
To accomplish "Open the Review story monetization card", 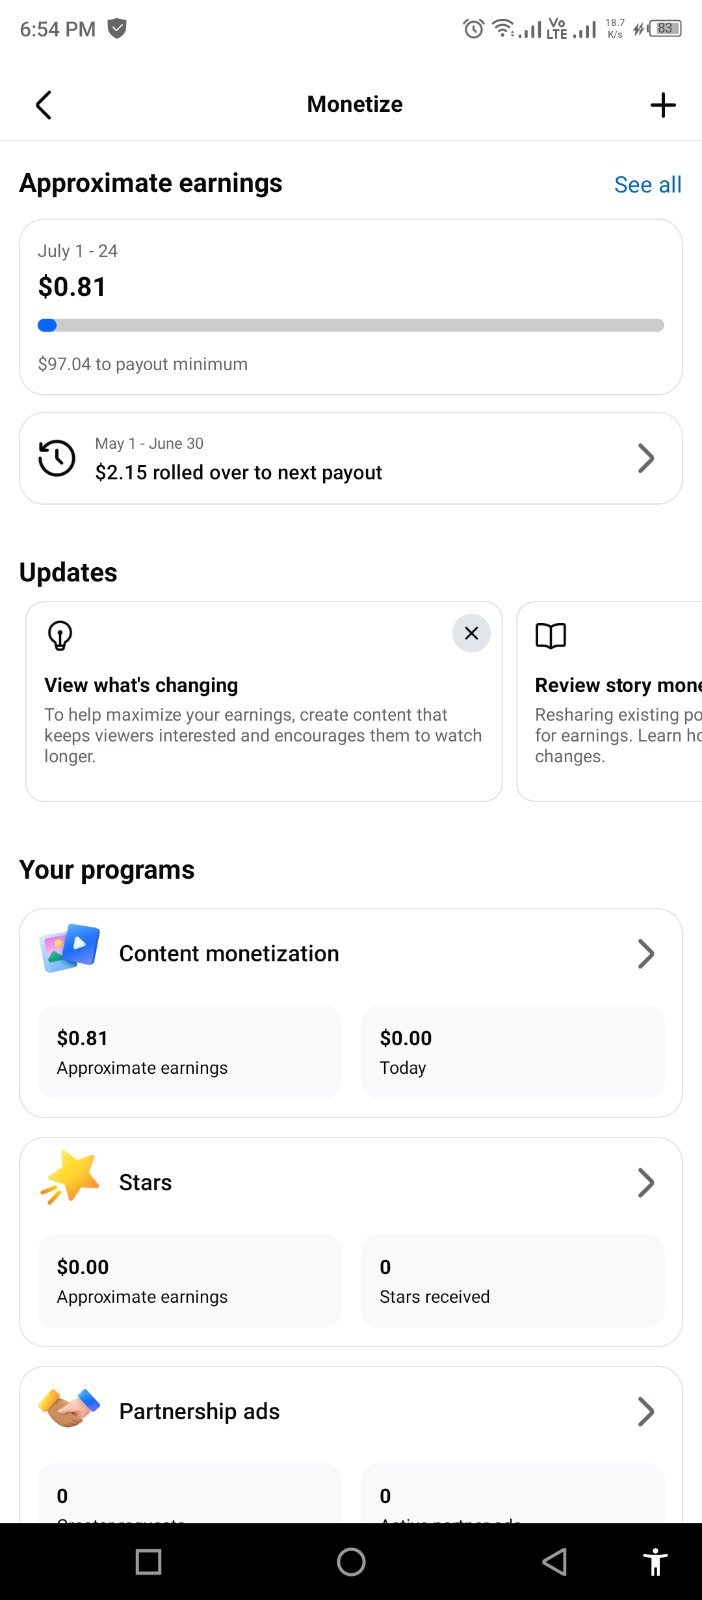I will click(609, 701).
